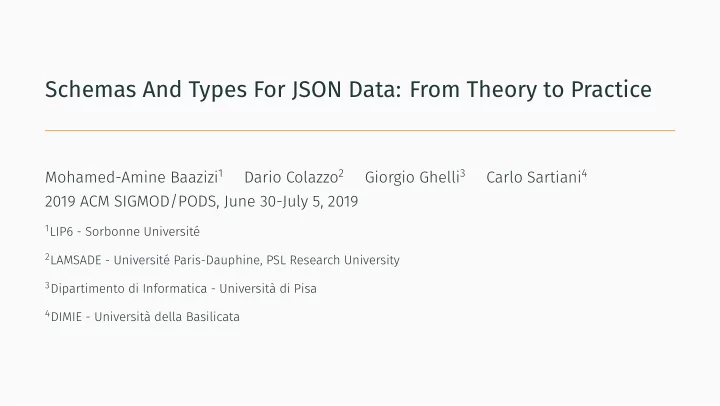Click 'PSL Research University' text
Image resolution: width=720 pixels, height=406 pixels.
tap(333, 260)
